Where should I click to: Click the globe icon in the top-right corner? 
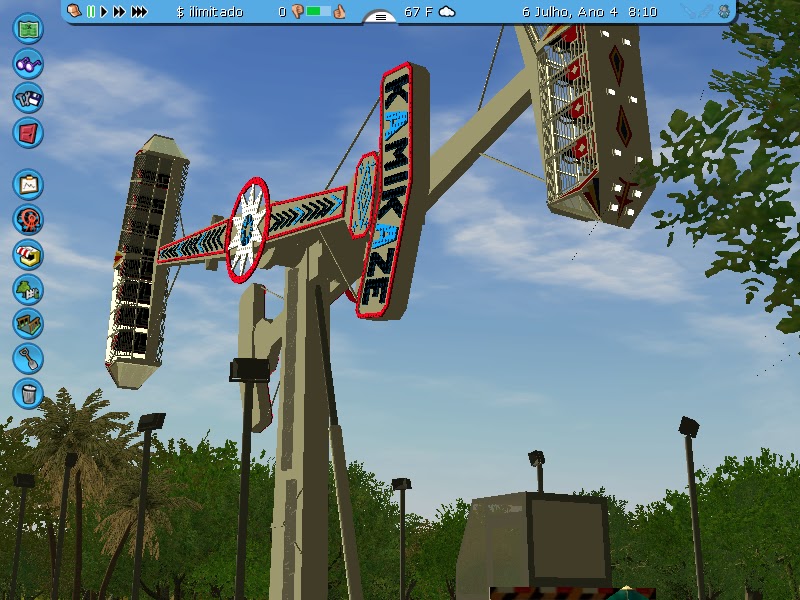tap(723, 10)
